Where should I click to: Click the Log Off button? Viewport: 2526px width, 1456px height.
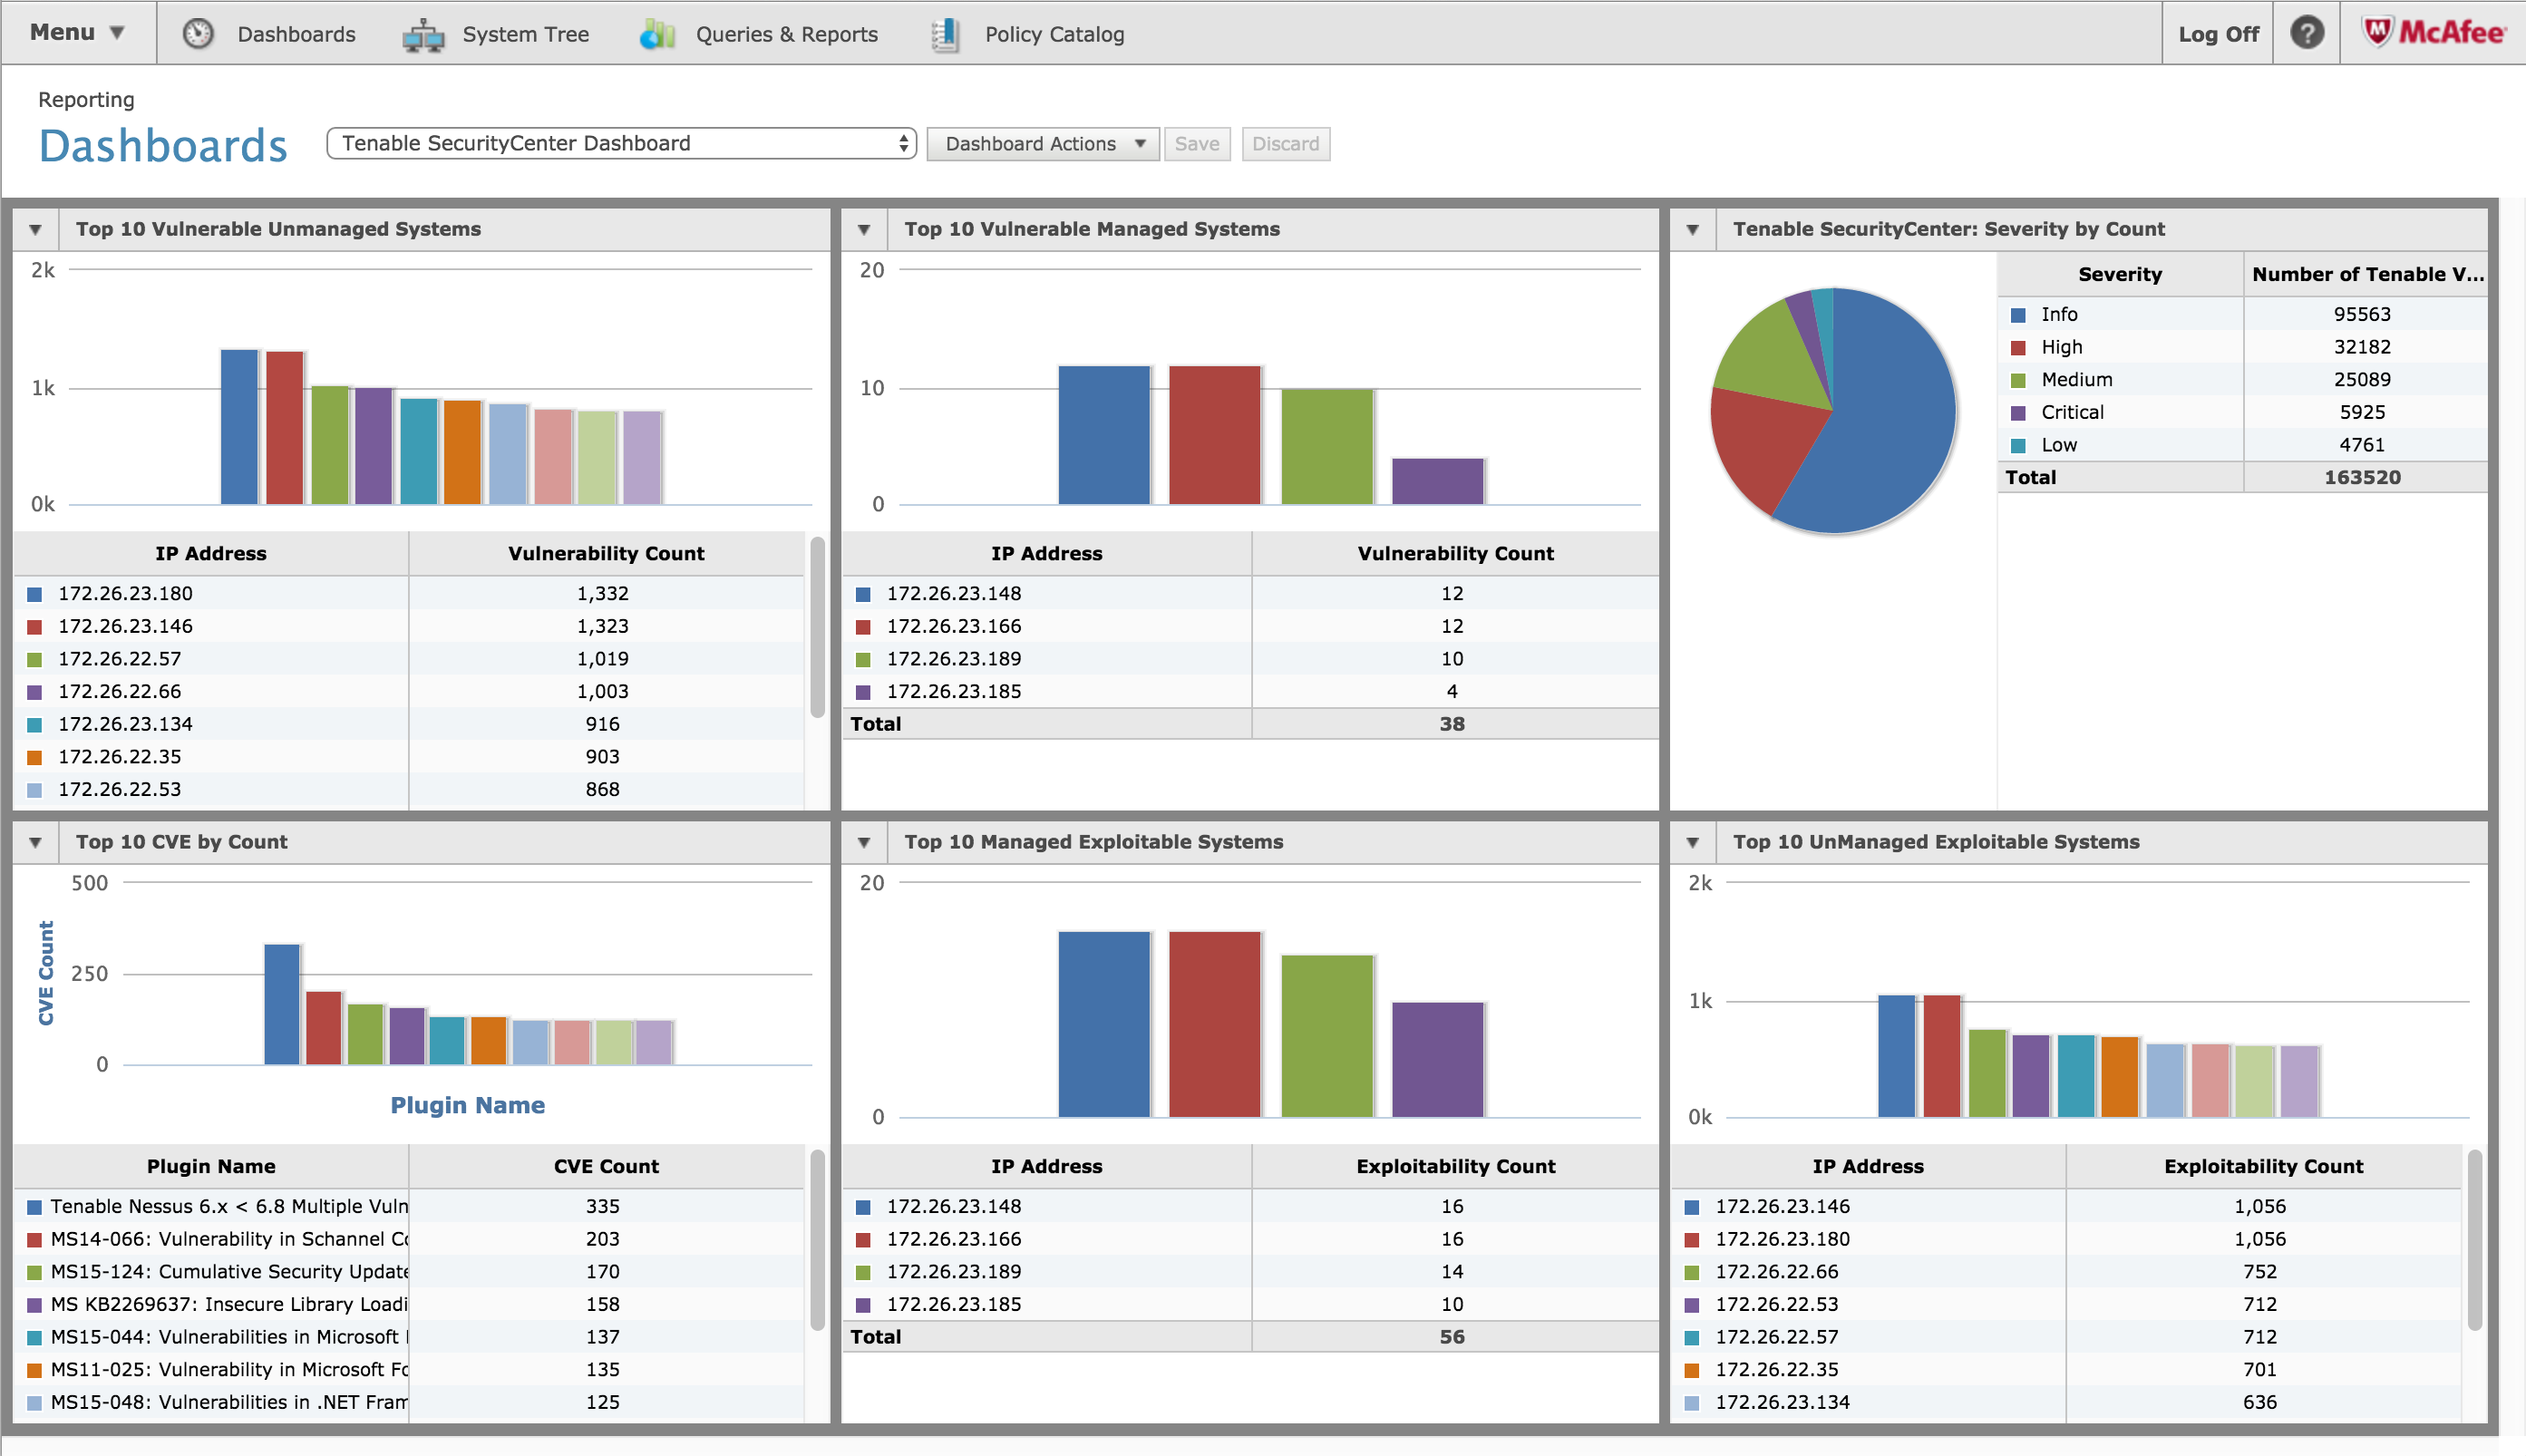(x=2218, y=34)
